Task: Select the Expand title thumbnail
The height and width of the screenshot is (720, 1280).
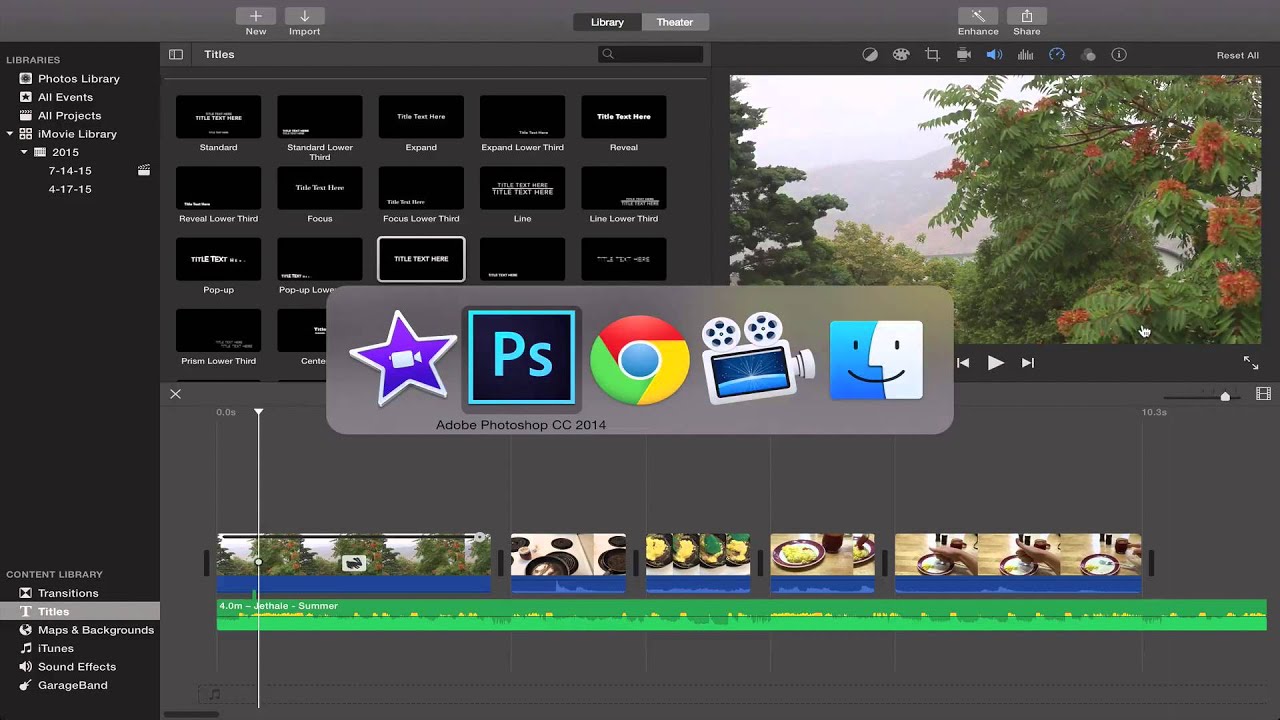Action: [421, 117]
